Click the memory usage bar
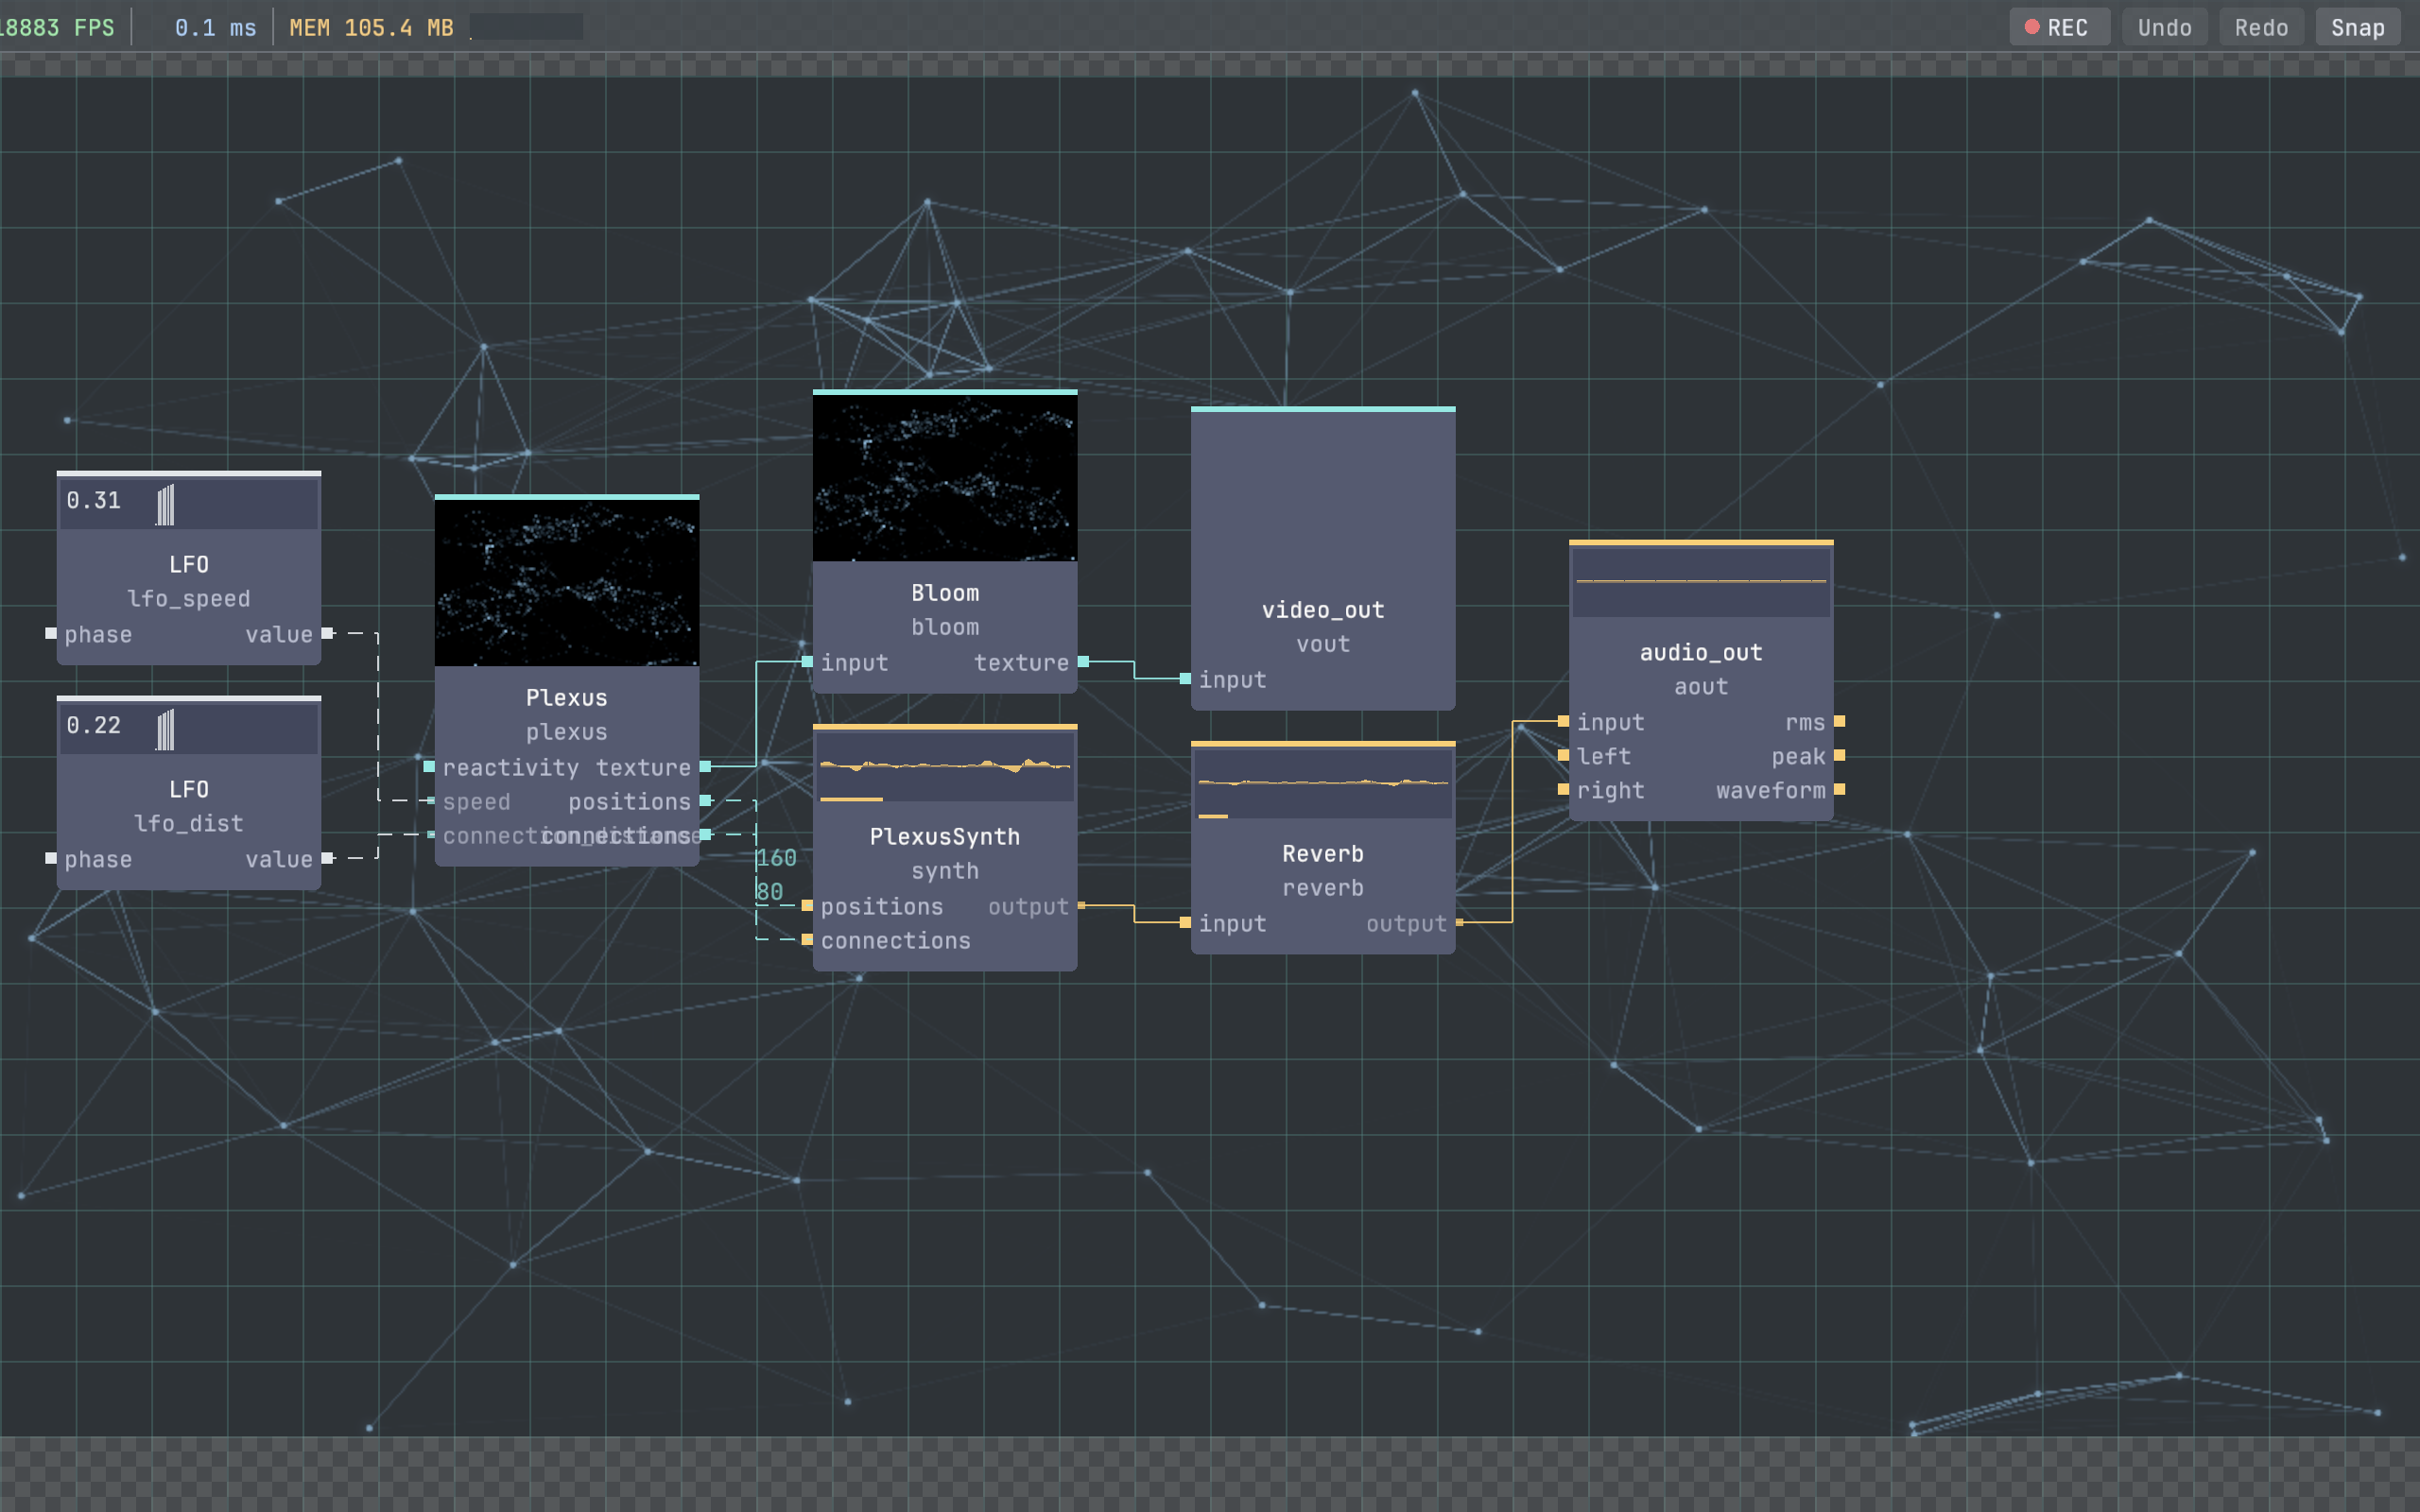 click(526, 27)
